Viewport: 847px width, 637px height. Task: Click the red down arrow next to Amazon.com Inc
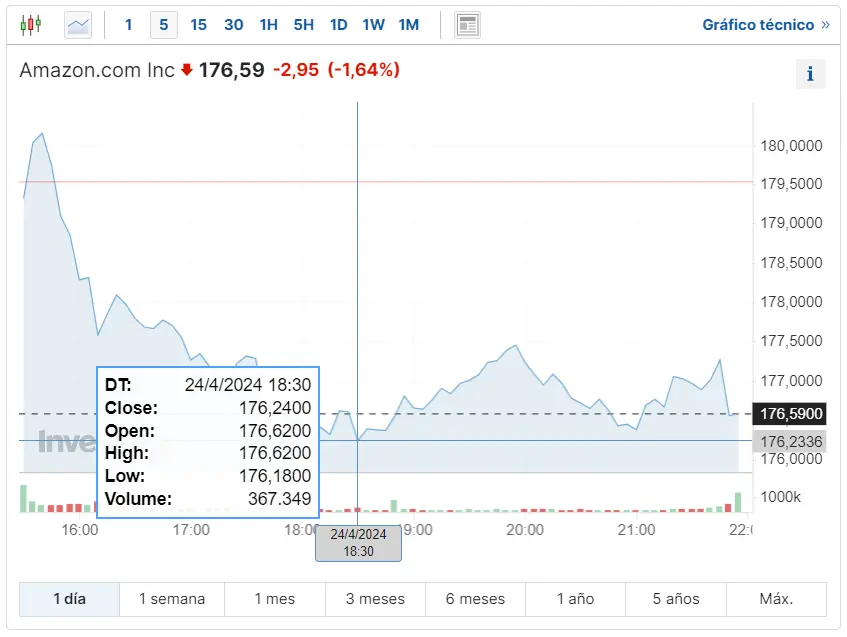coord(186,70)
